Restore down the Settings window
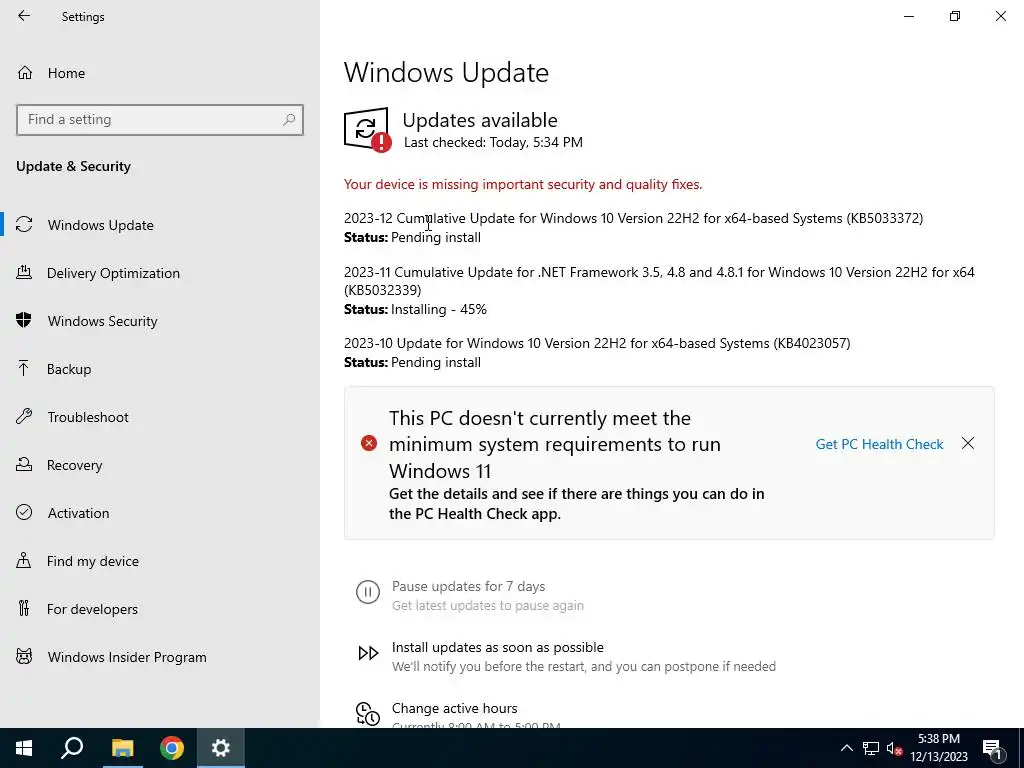The width and height of the screenshot is (1024, 768). click(x=955, y=16)
